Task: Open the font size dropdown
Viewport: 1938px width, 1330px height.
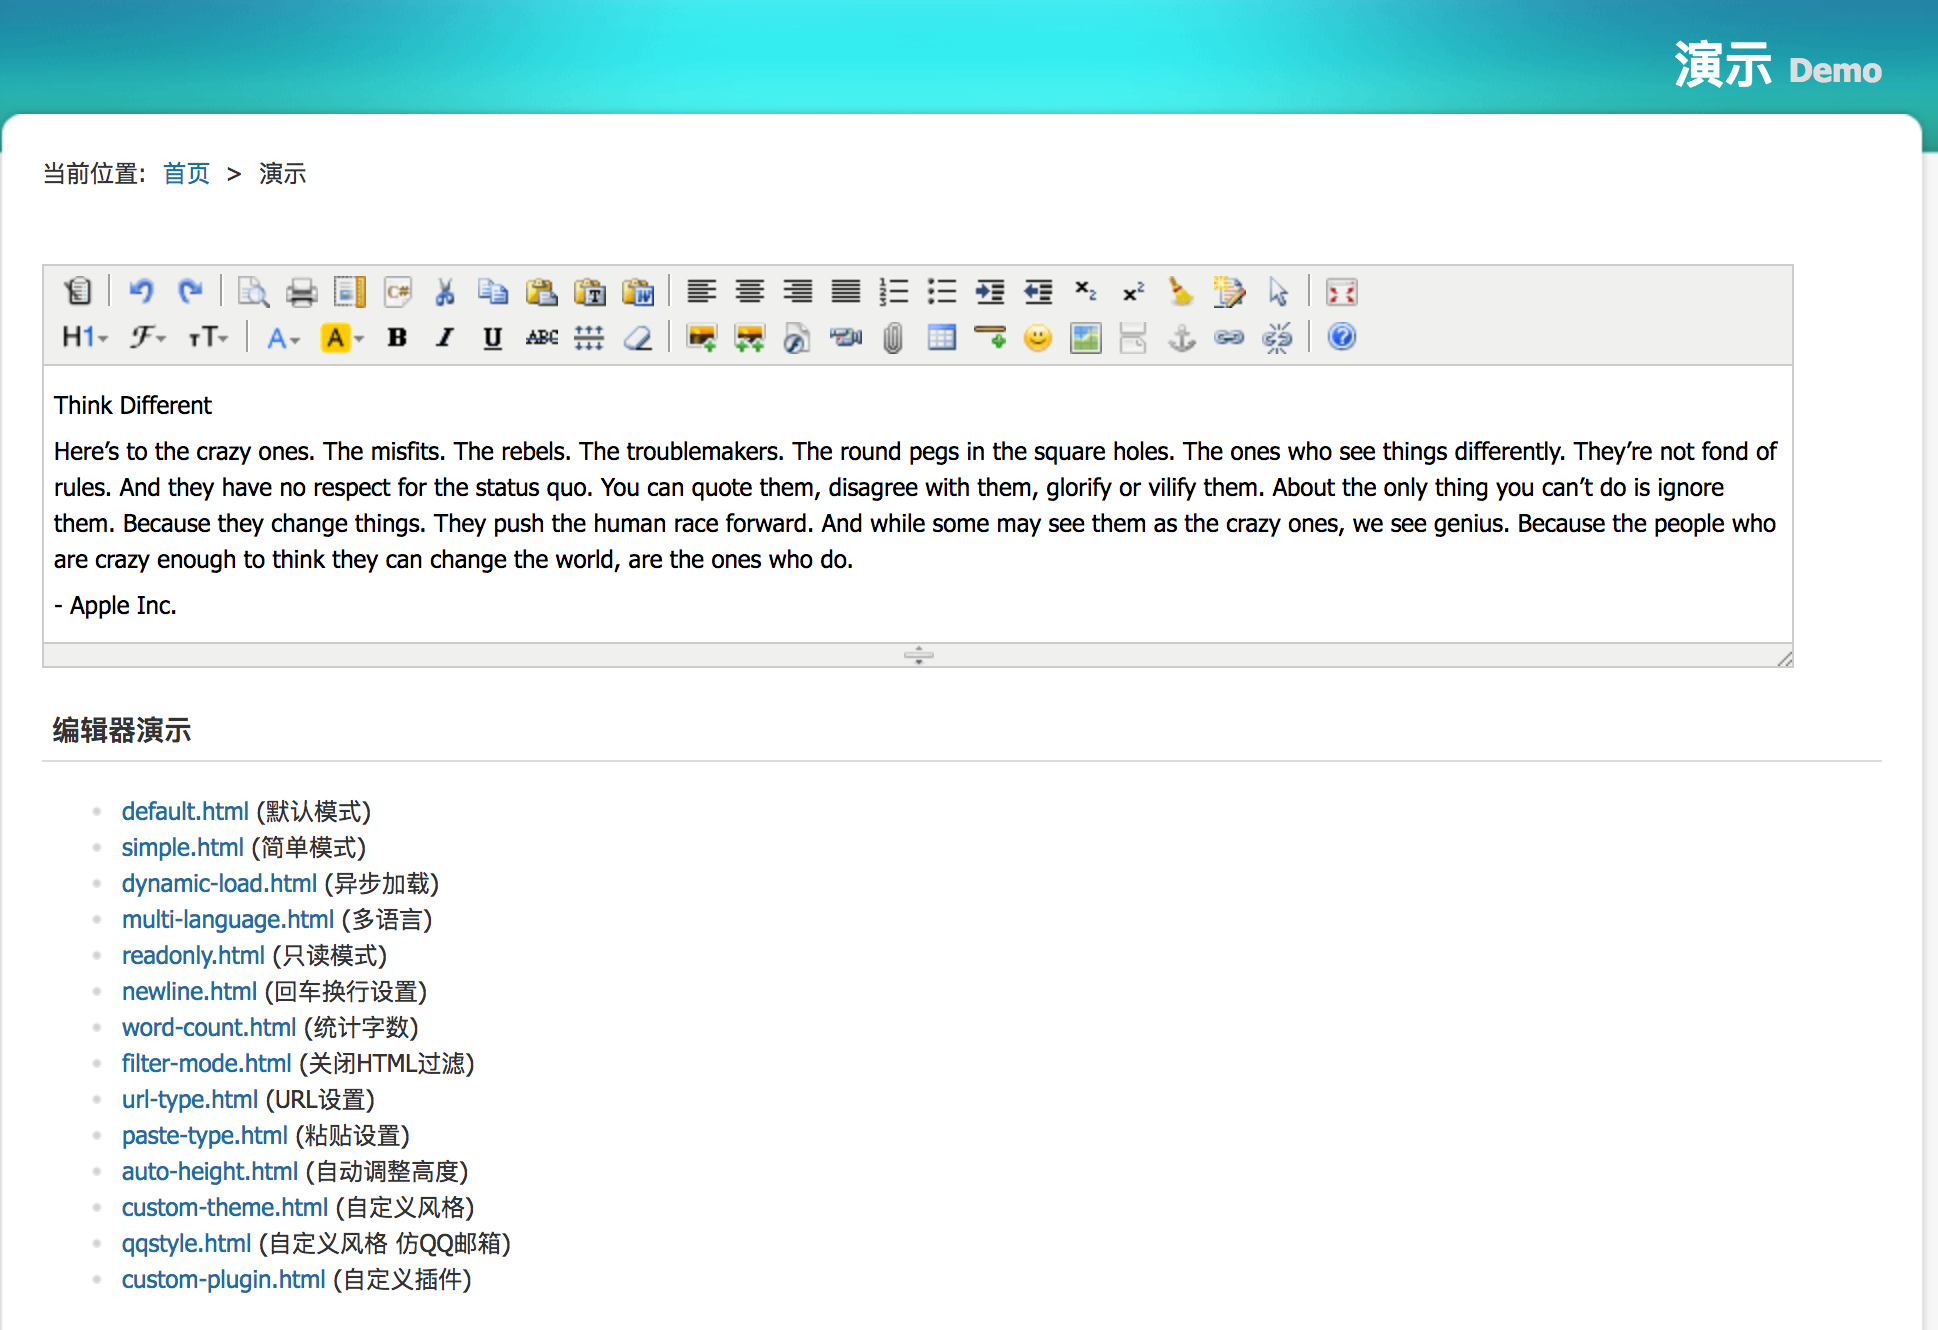Action: (x=208, y=338)
